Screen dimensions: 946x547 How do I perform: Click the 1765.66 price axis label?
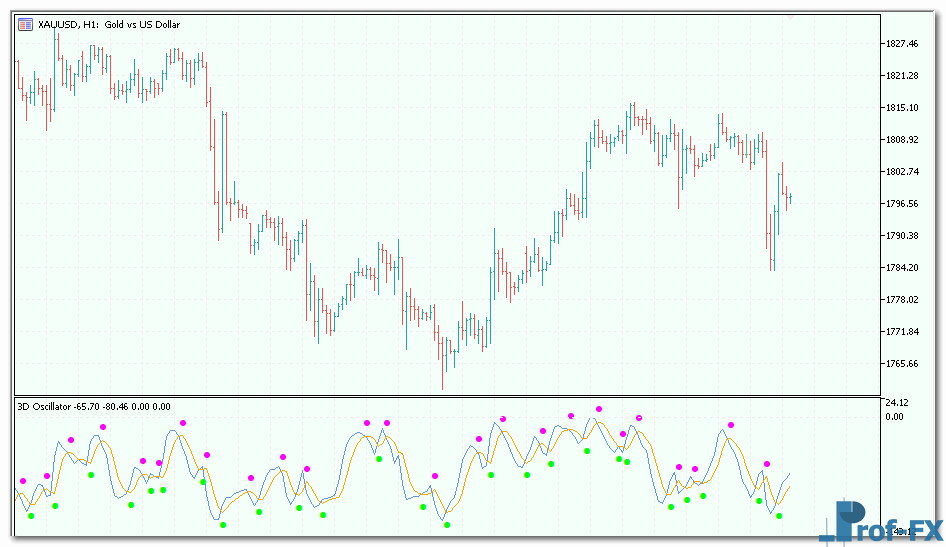point(901,364)
